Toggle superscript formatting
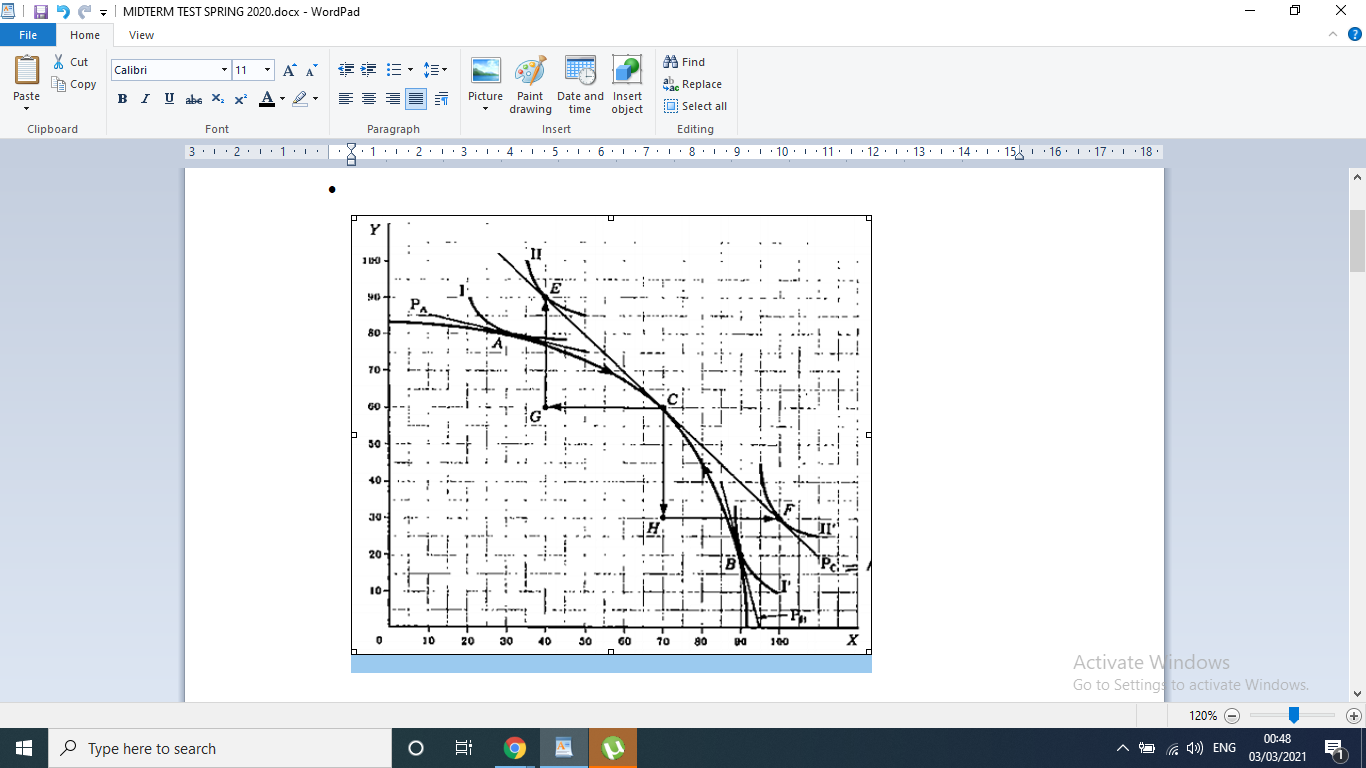The width and height of the screenshot is (1366, 768). click(240, 99)
